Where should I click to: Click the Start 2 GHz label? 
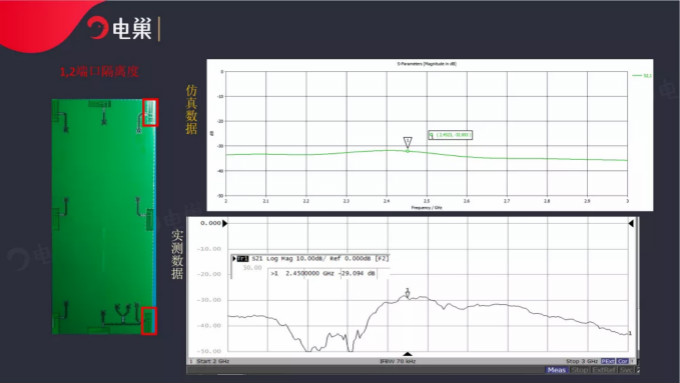tap(212, 361)
